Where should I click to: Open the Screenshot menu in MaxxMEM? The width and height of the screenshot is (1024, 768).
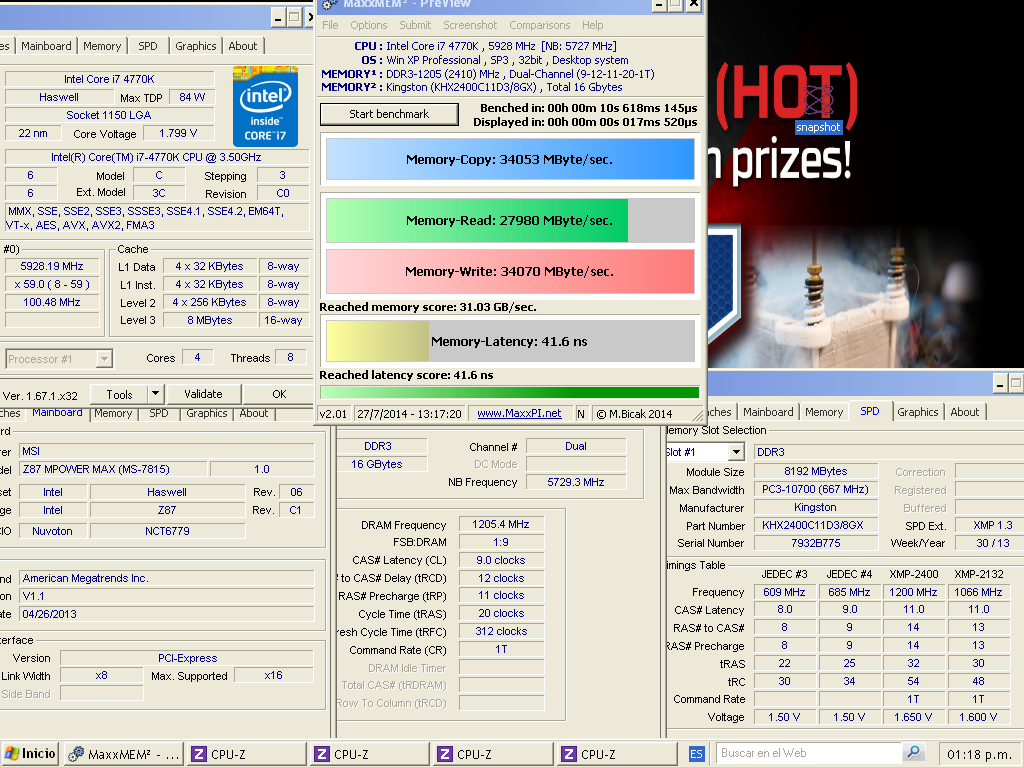pos(470,25)
